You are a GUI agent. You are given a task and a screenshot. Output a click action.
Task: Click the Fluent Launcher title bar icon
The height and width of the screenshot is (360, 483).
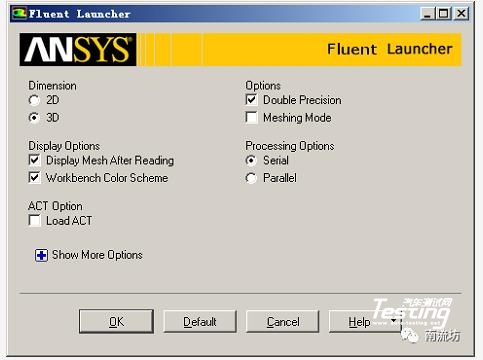(x=19, y=13)
